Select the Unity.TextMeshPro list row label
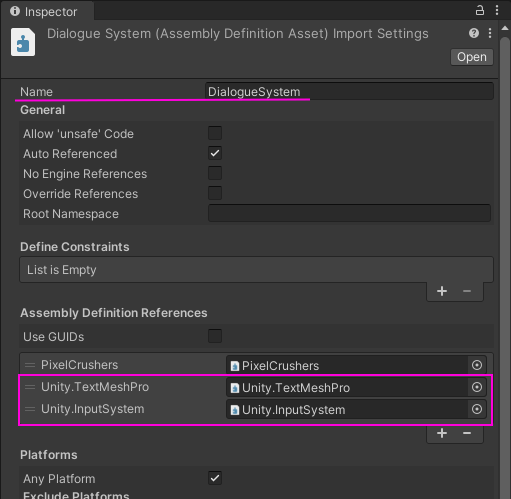Image resolution: width=511 pixels, height=499 pixels. [x=95, y=387]
